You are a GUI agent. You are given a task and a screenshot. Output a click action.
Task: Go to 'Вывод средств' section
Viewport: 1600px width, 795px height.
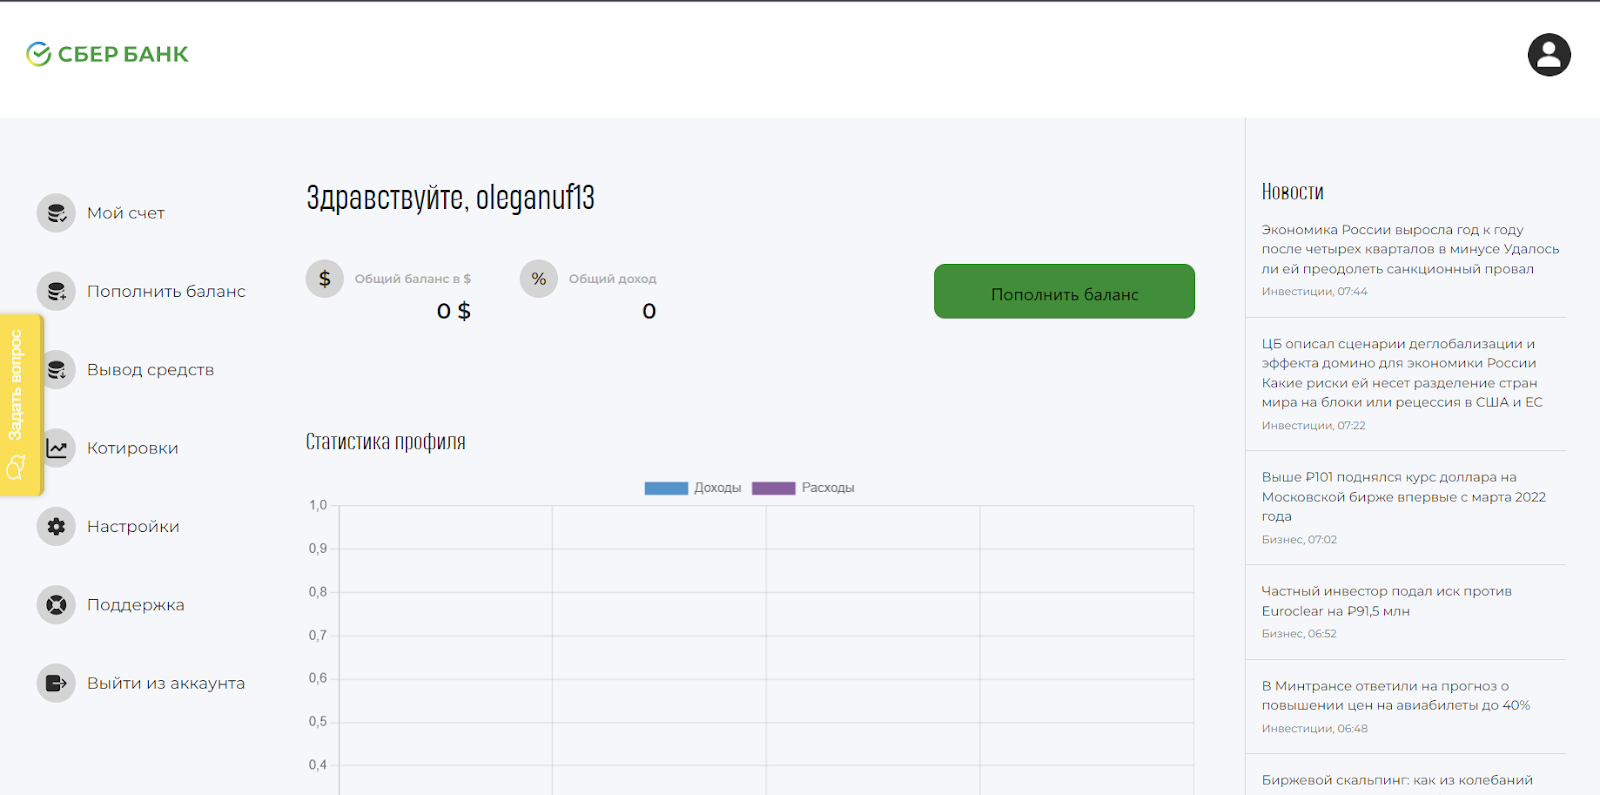(150, 370)
